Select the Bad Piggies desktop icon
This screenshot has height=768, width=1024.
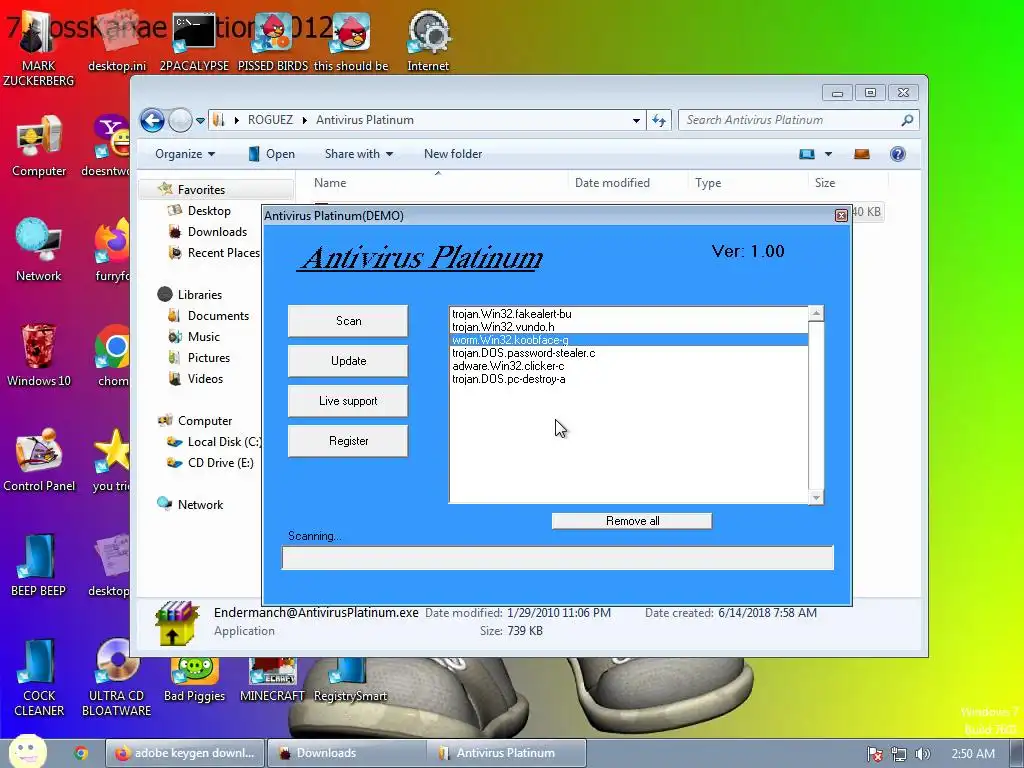pos(195,679)
